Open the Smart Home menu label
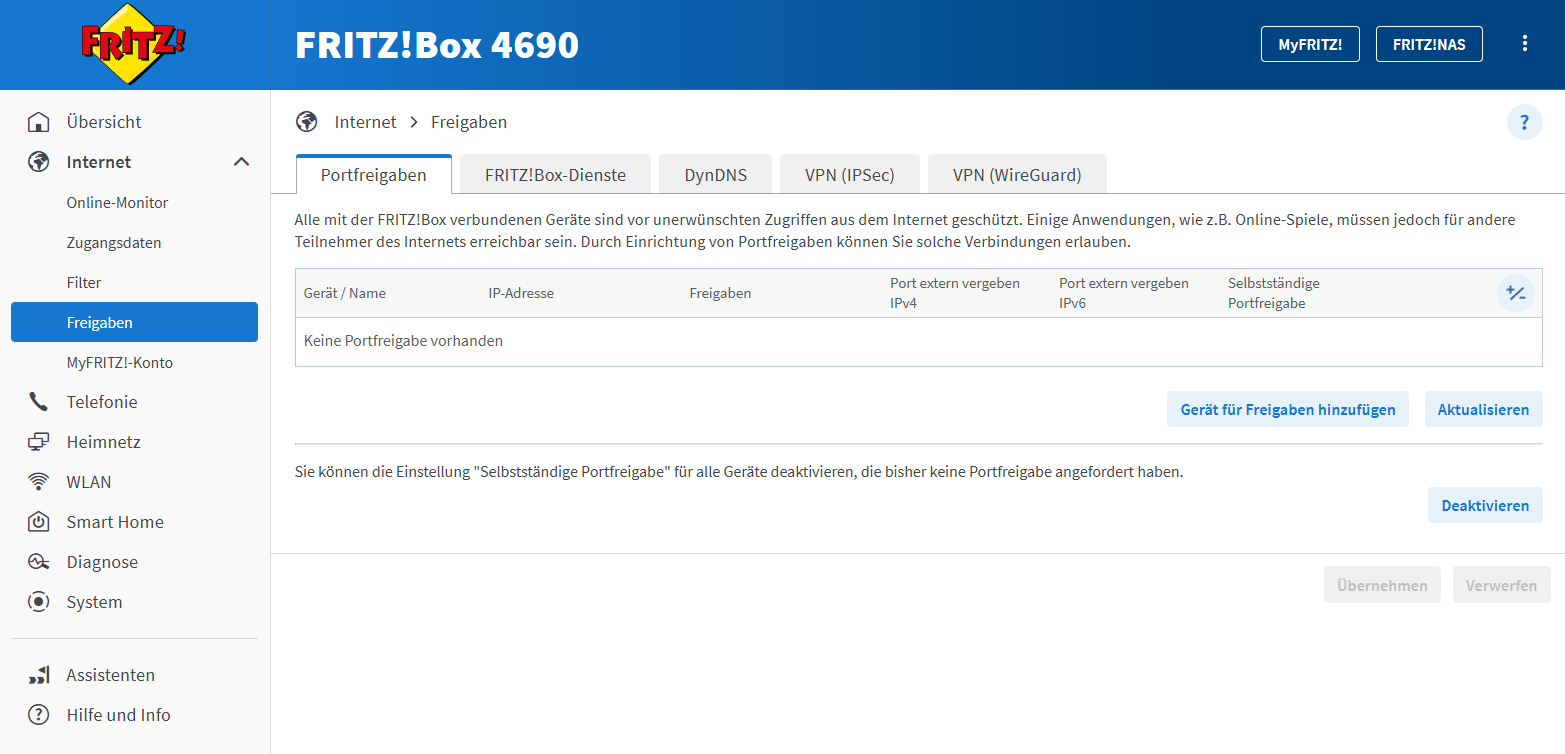Screen dimensions: 1565x754 point(115,522)
